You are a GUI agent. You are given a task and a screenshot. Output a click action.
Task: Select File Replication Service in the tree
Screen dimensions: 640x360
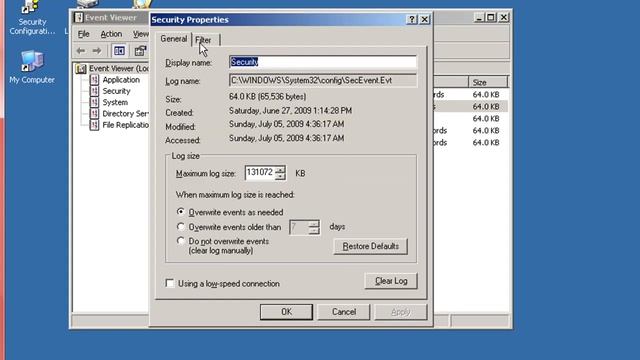125,125
